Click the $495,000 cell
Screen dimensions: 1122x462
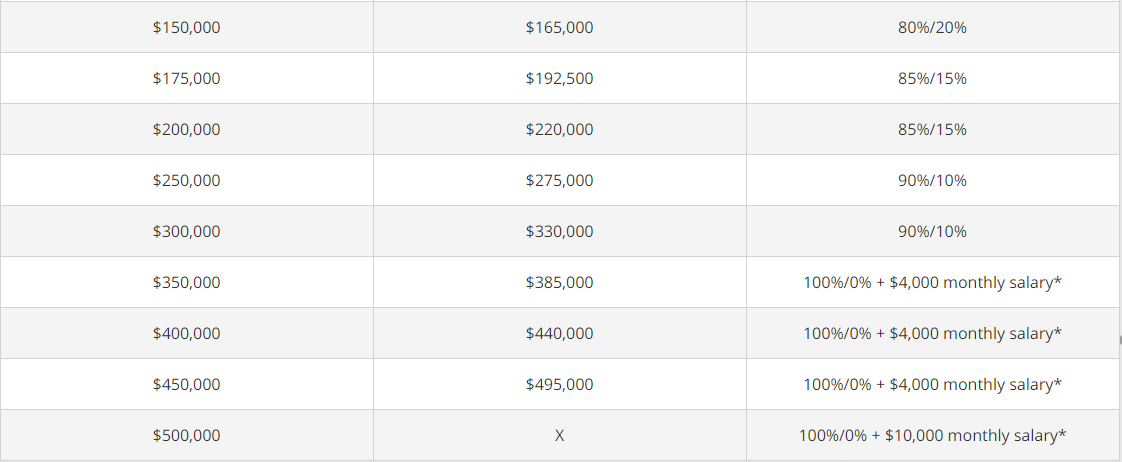[x=559, y=385]
